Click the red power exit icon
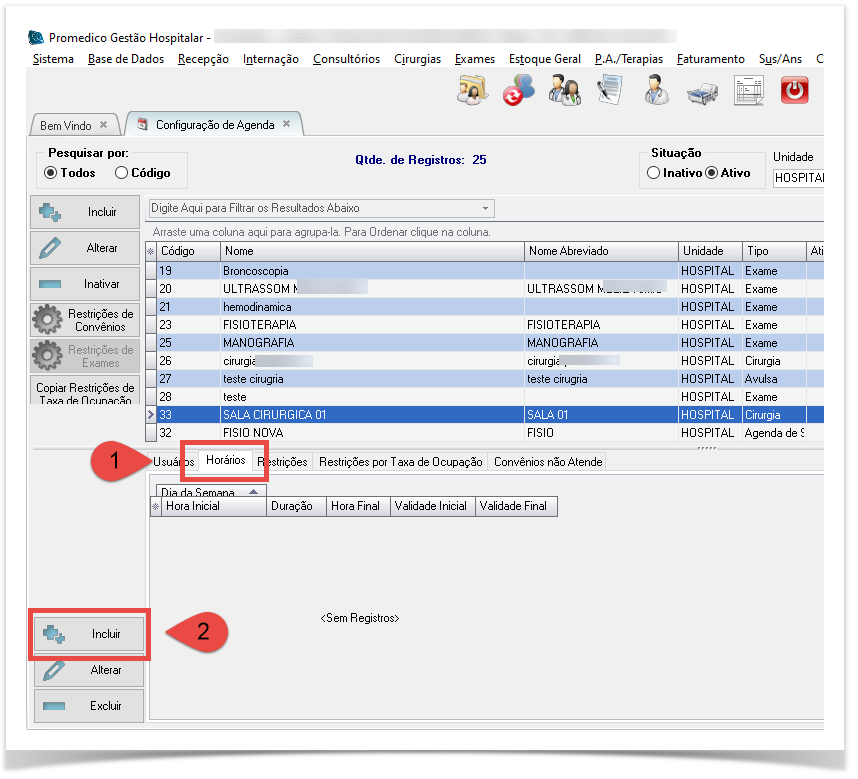858x779 pixels. tap(794, 91)
